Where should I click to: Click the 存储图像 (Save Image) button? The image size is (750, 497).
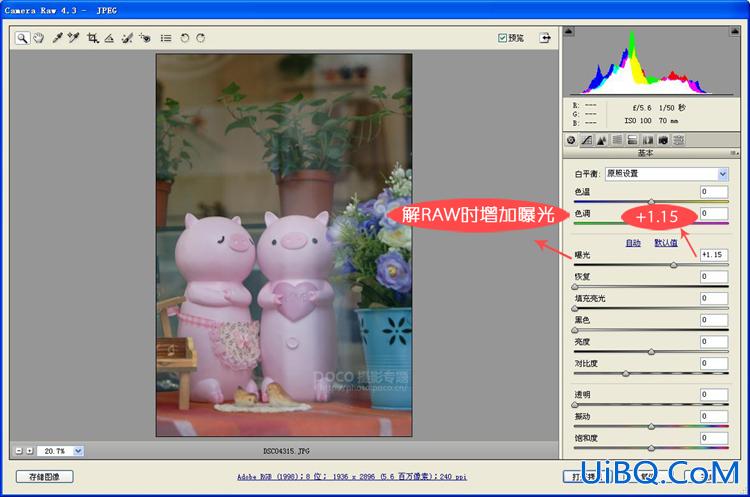tap(44, 476)
